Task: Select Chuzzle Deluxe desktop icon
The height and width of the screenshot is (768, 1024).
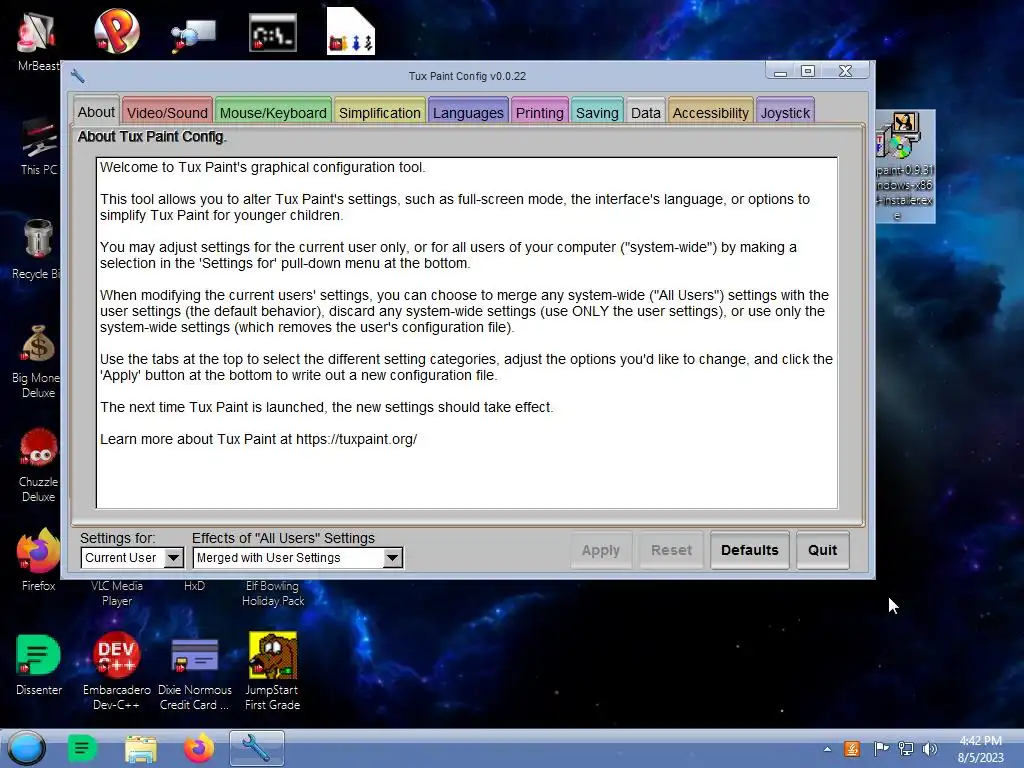Action: pos(38,466)
